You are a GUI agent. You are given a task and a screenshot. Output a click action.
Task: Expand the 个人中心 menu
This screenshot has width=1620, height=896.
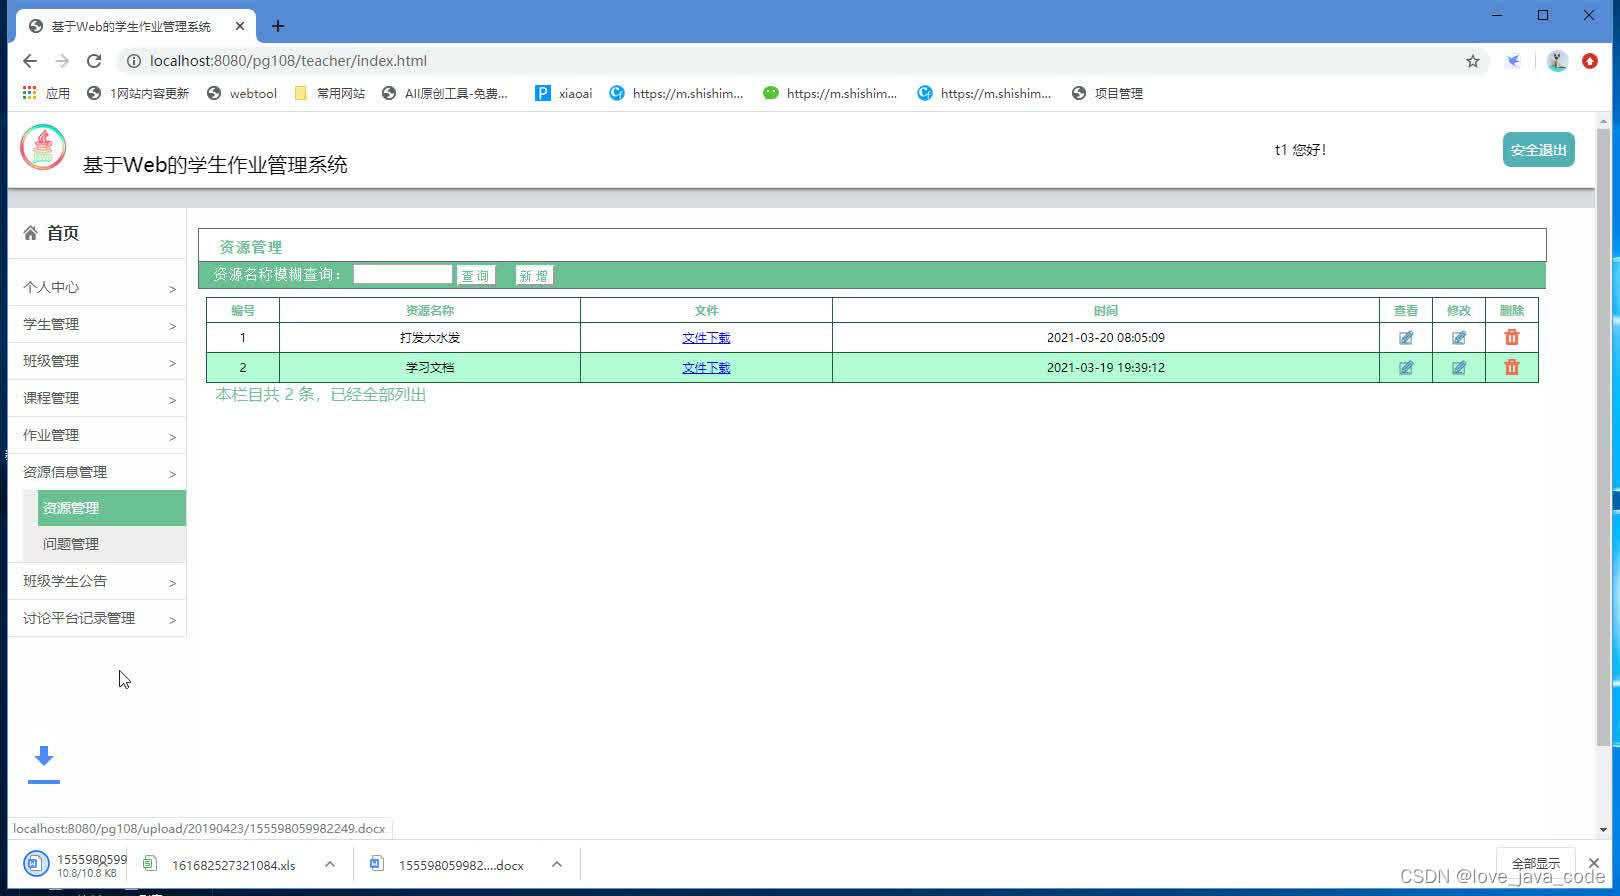point(97,288)
